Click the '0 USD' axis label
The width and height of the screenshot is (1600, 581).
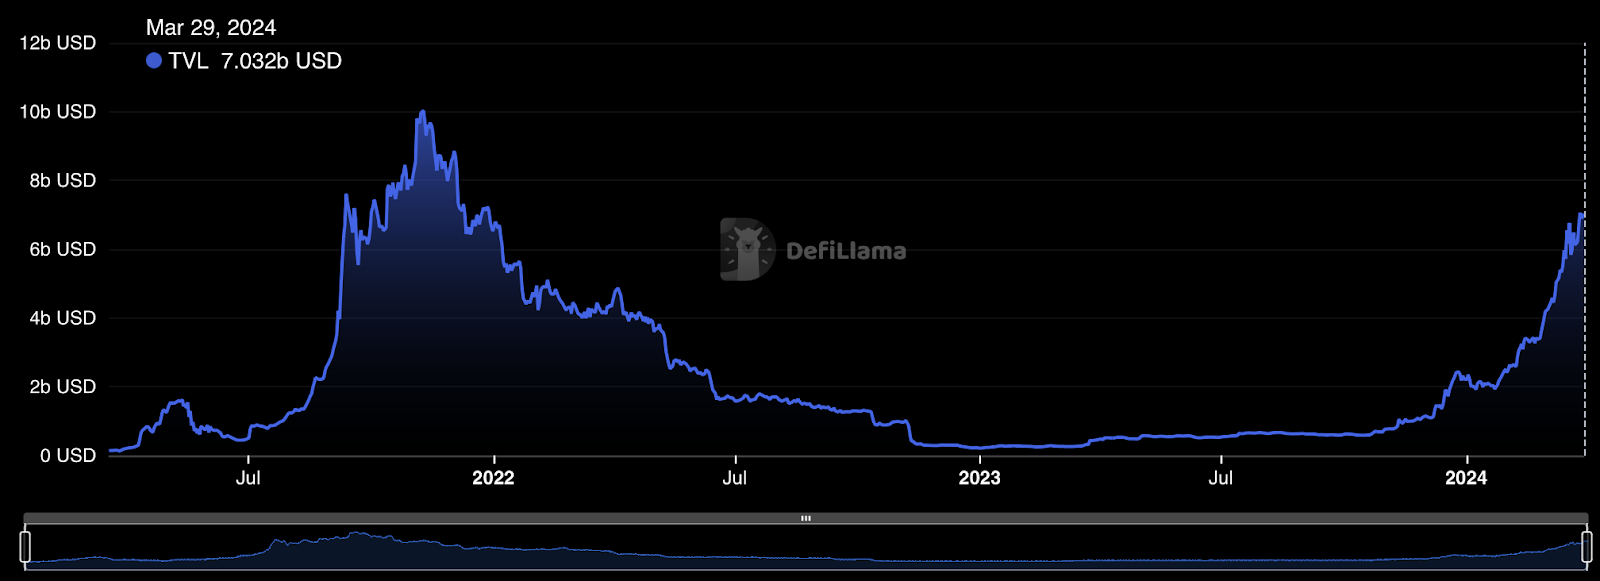click(x=68, y=456)
